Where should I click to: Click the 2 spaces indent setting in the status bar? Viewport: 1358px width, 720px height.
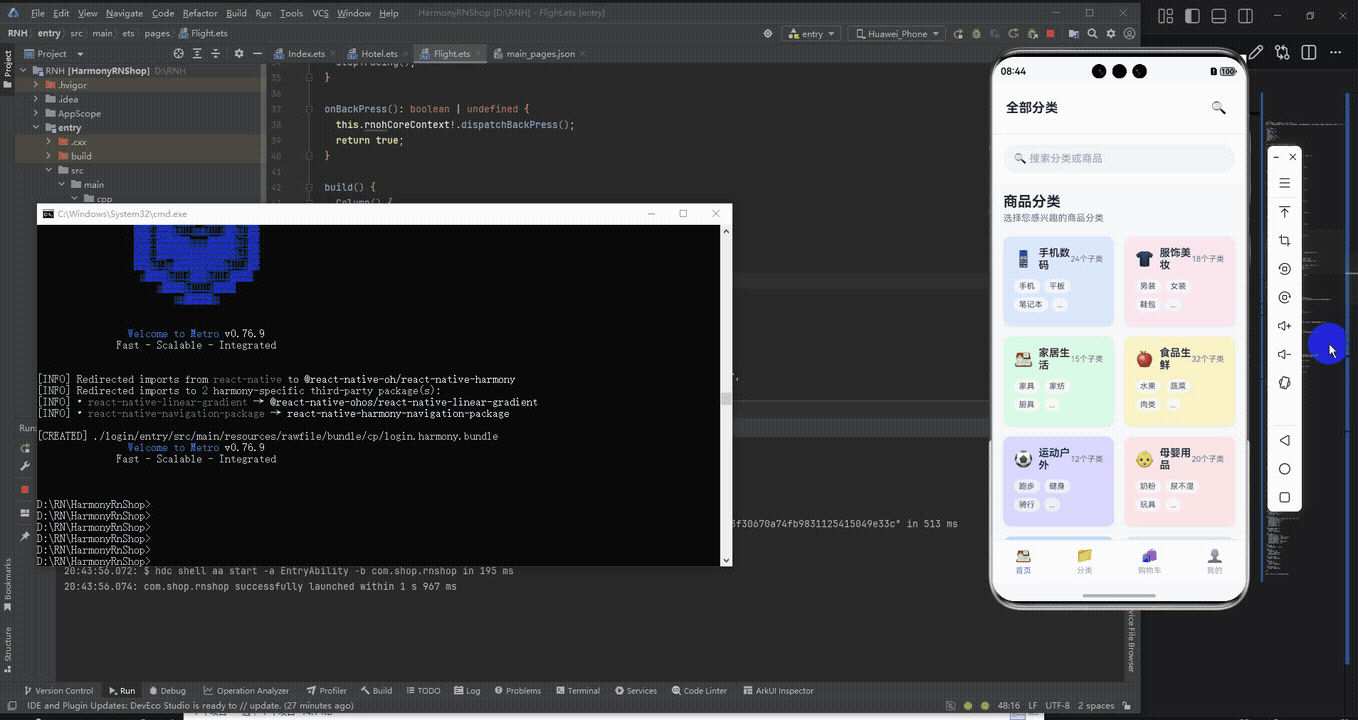(x=1096, y=705)
